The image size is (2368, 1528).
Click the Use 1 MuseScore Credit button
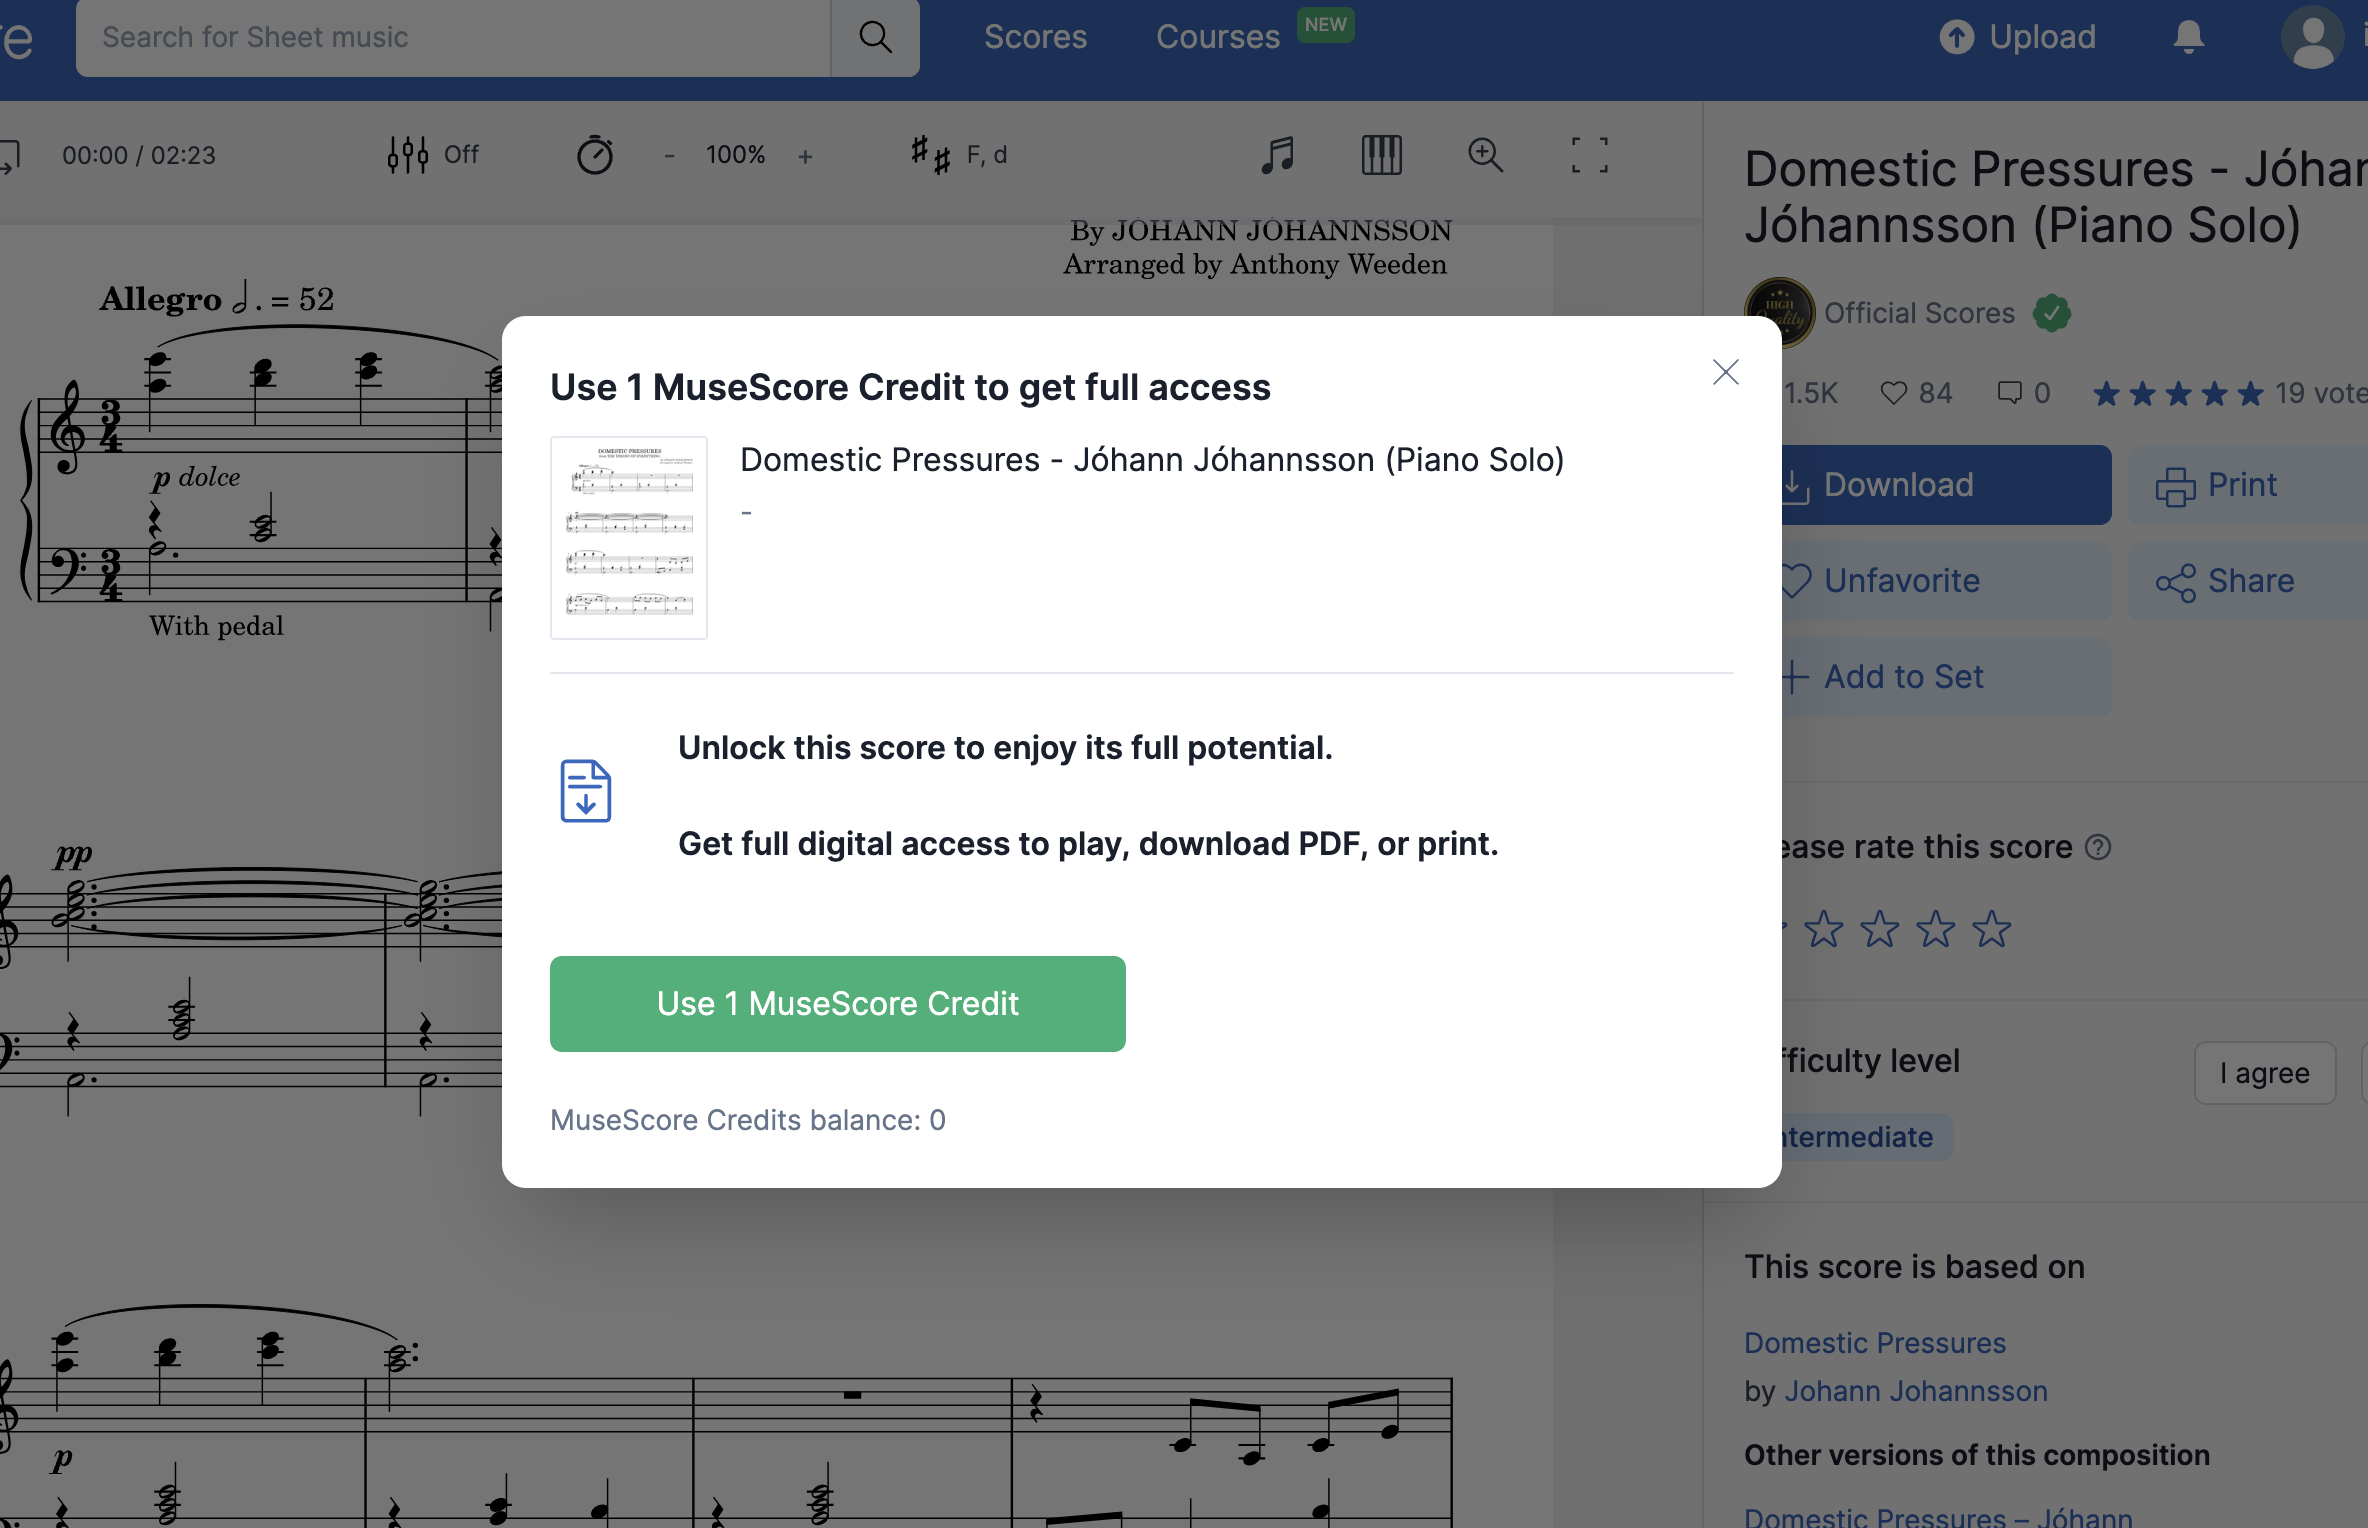point(837,1003)
